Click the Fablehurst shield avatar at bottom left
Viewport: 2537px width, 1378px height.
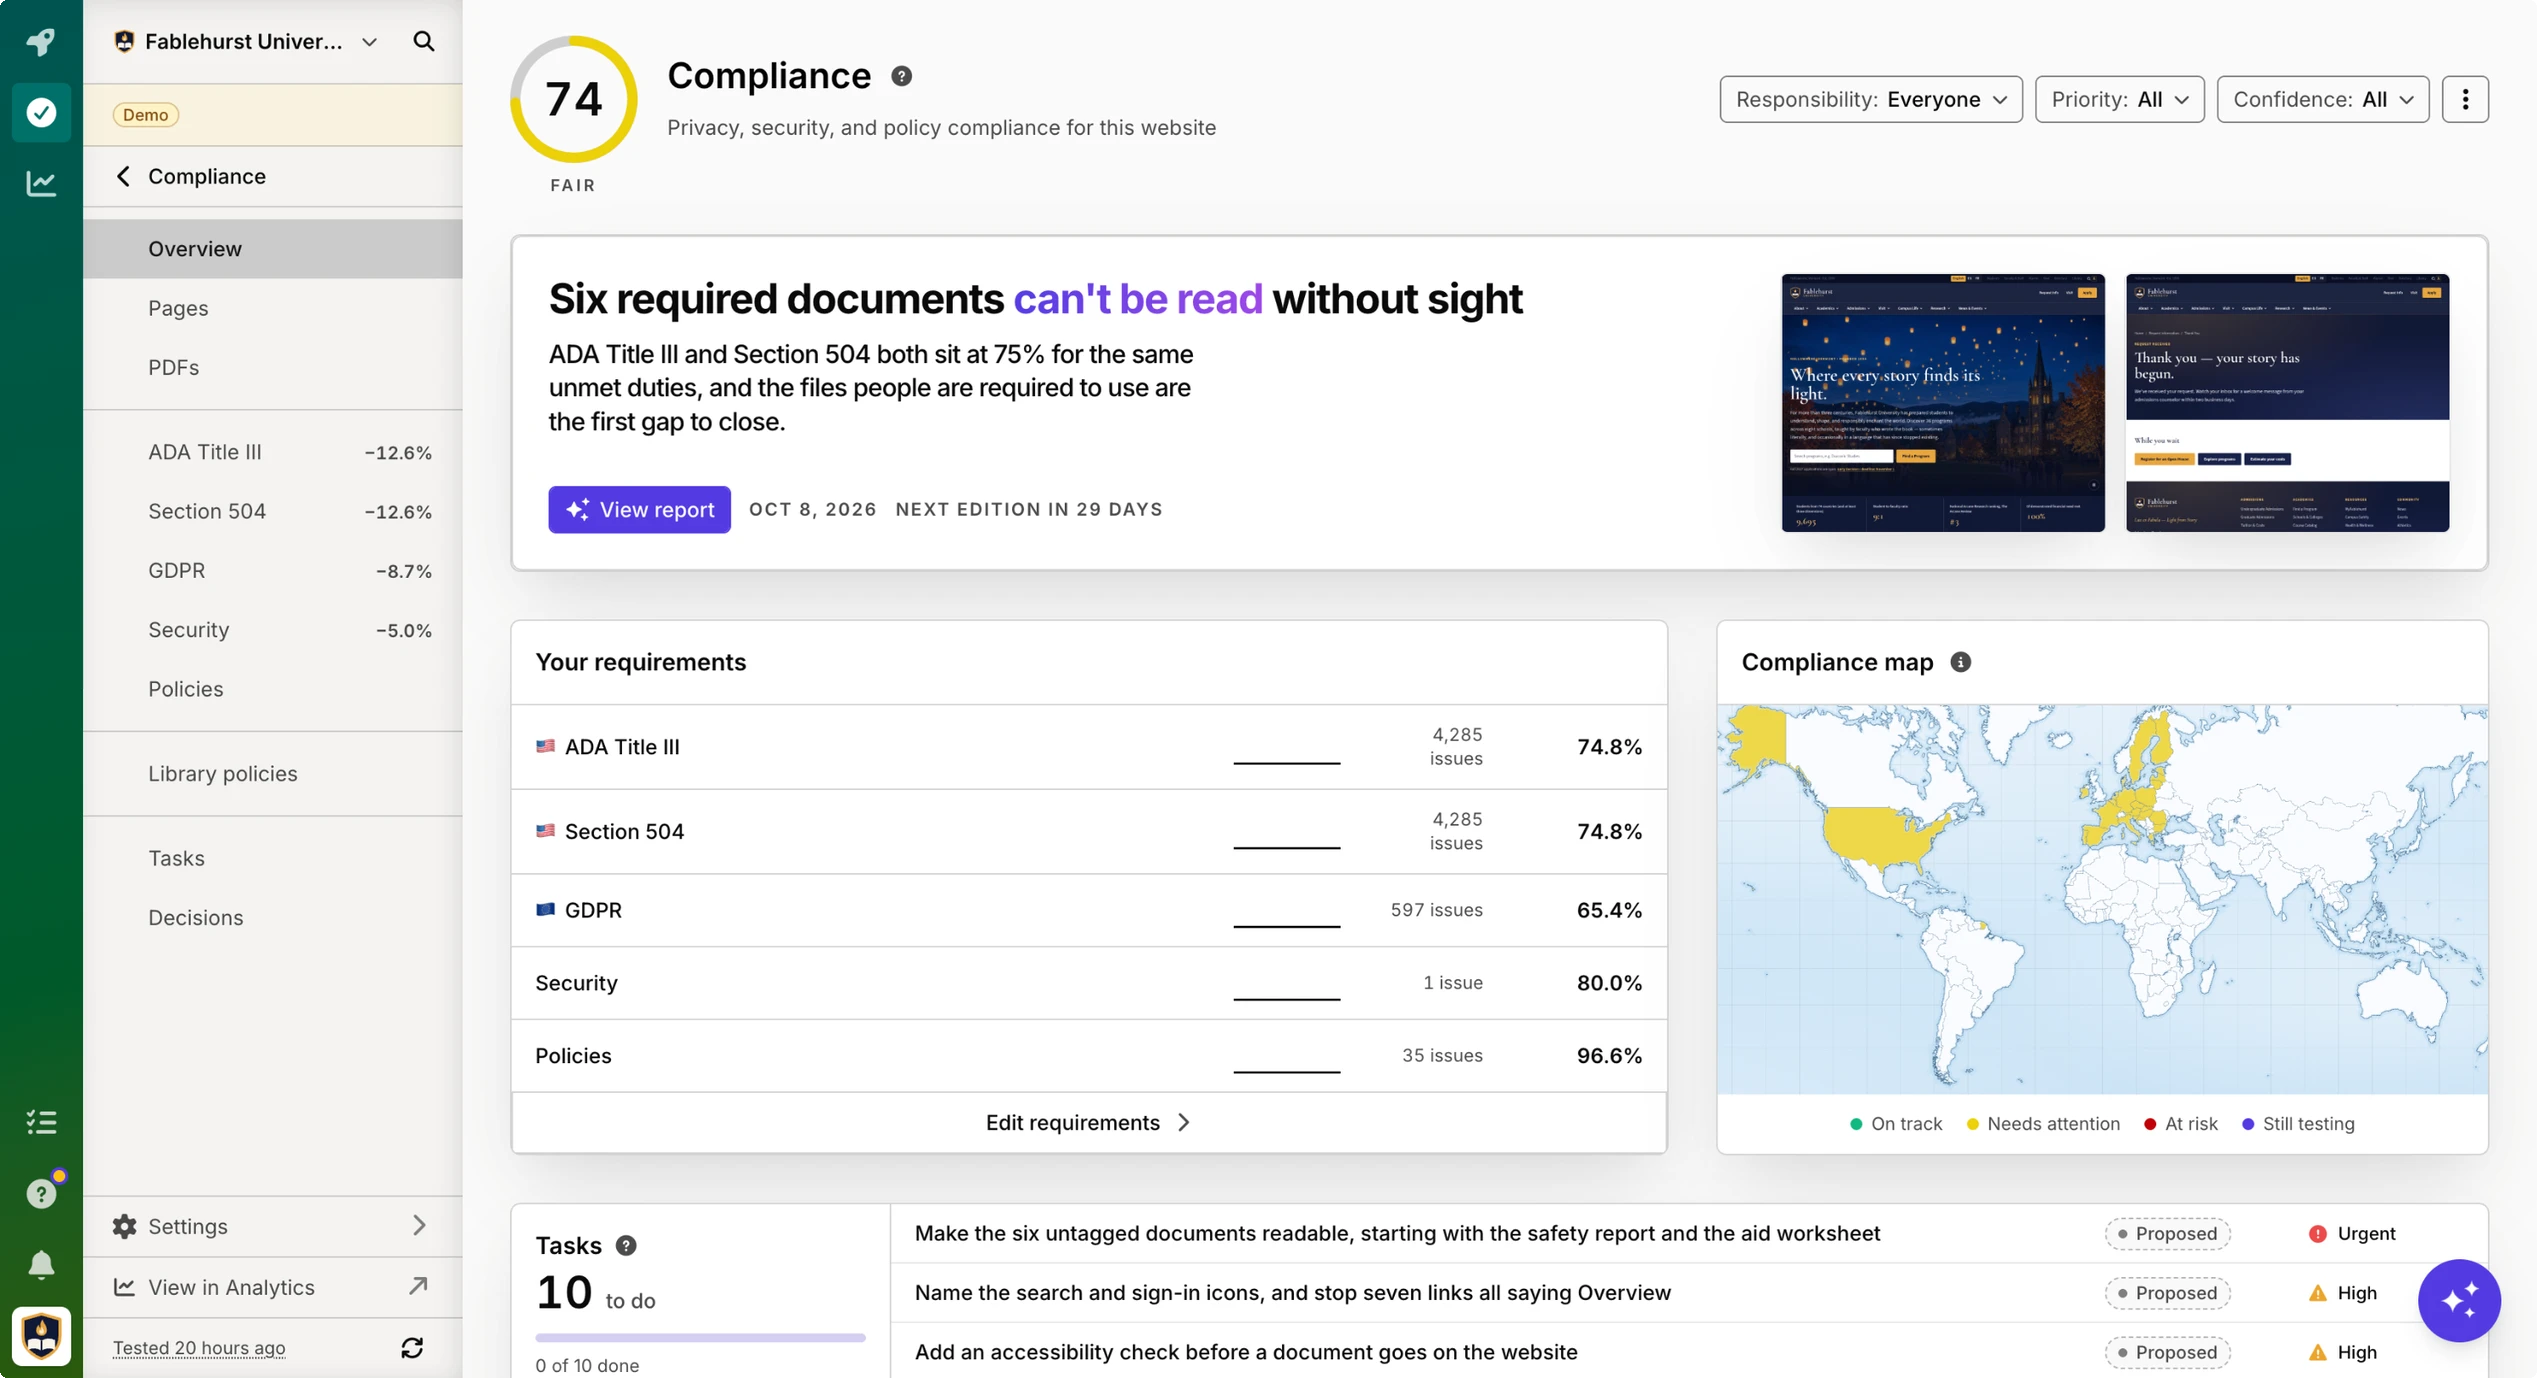coord(41,1336)
